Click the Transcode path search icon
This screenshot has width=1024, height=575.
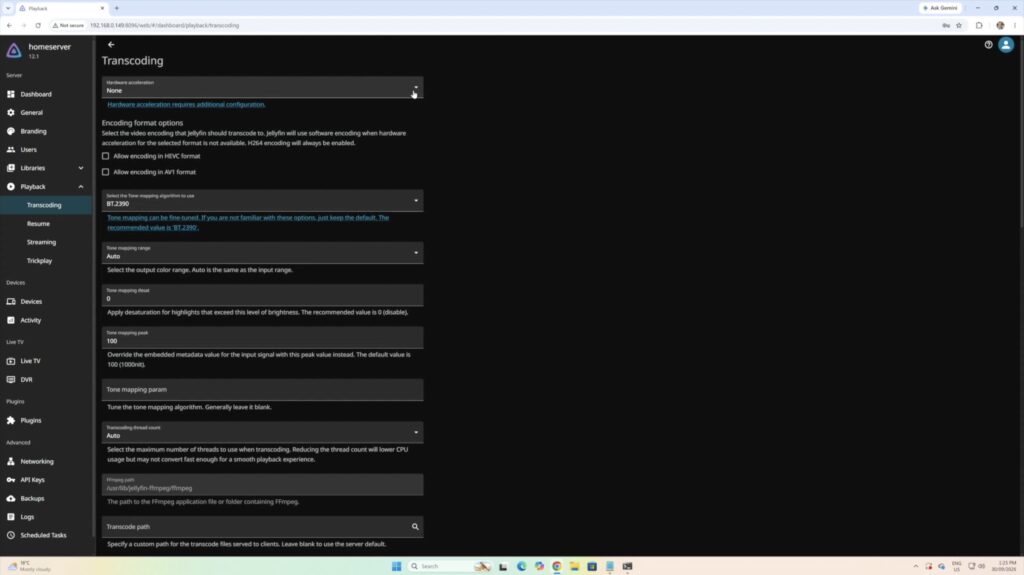pos(415,527)
